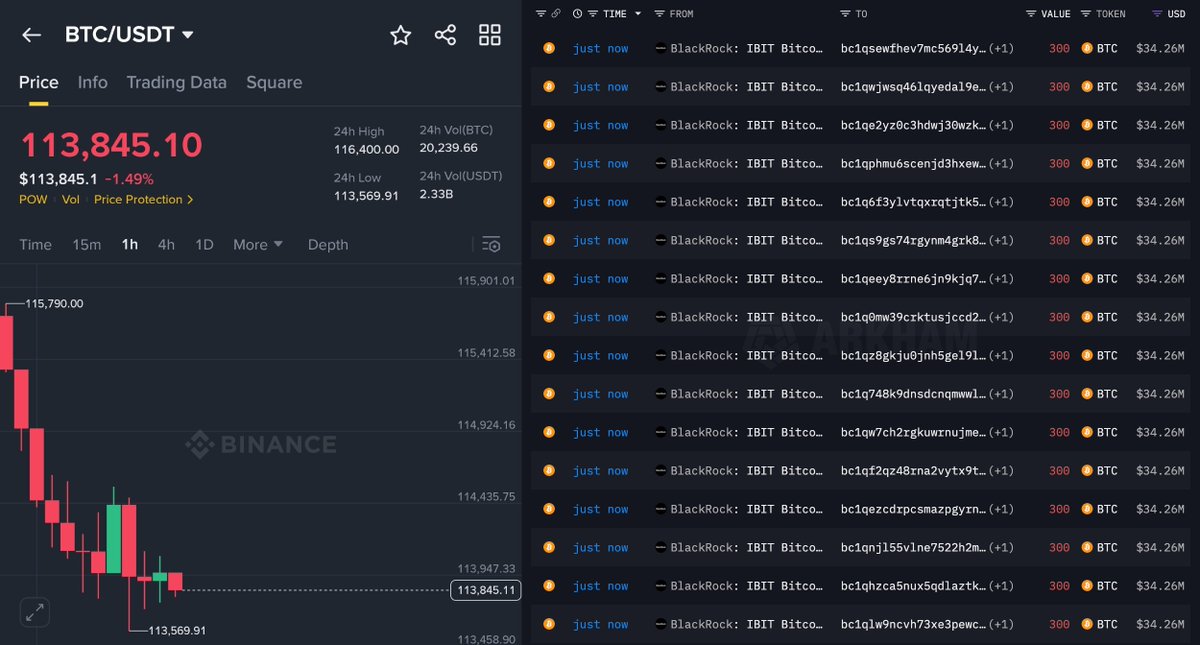Select the Time chart interval
The width and height of the screenshot is (1200, 645).
35,245
